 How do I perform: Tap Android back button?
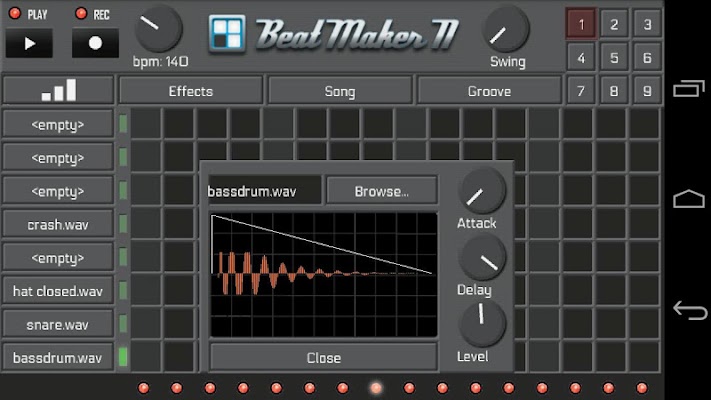689,310
